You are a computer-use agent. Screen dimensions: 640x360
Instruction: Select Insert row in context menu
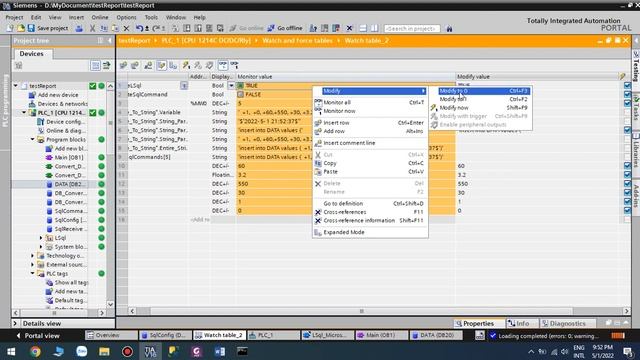tap(370, 122)
